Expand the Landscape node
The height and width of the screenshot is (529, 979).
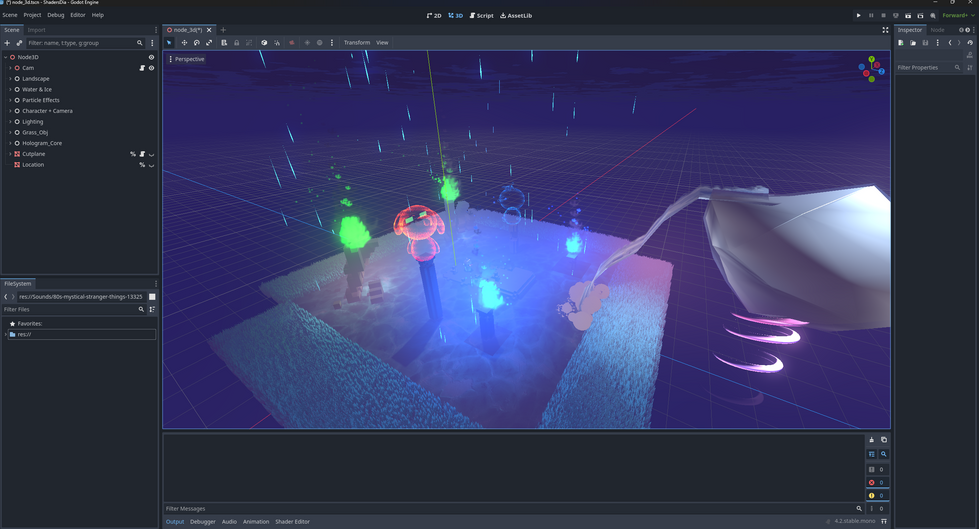click(10, 79)
